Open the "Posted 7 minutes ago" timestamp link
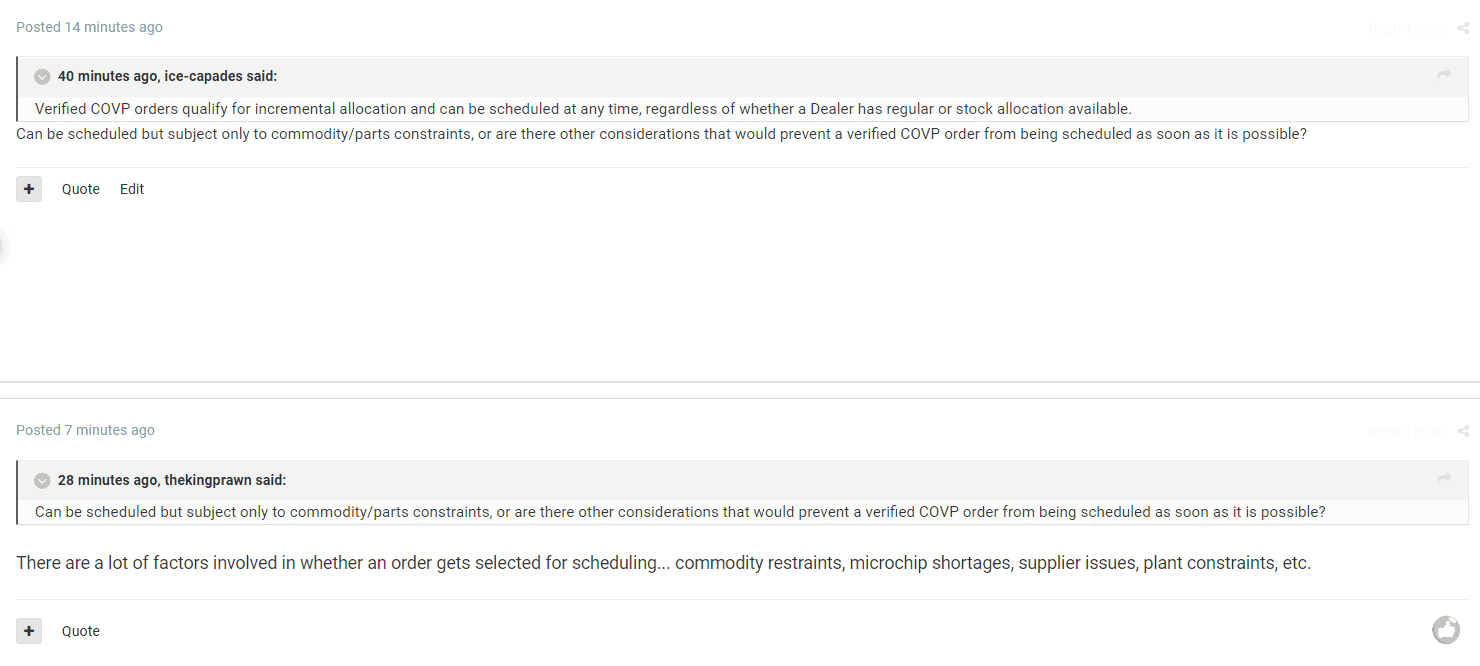The width and height of the screenshot is (1480, 666). tap(85, 430)
